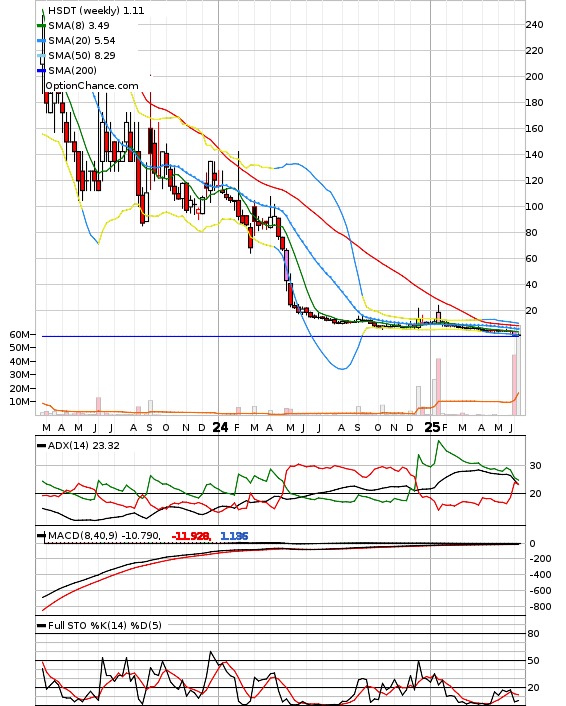Viewport: 566px width, 706px height.
Task: Click the last tall volume bar in June 2025
Action: (x=518, y=375)
